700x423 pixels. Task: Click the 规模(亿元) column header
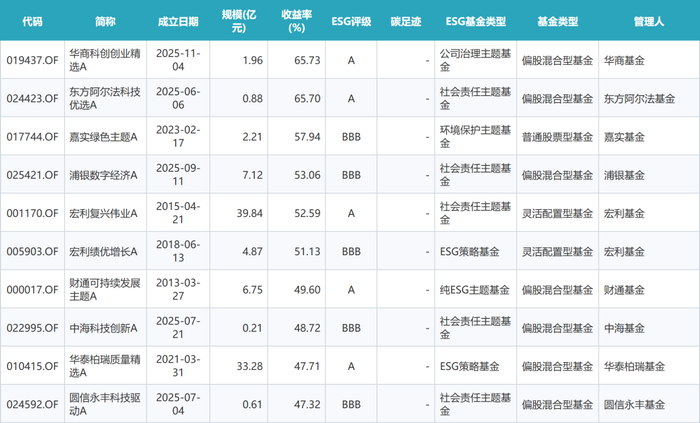coord(238,21)
